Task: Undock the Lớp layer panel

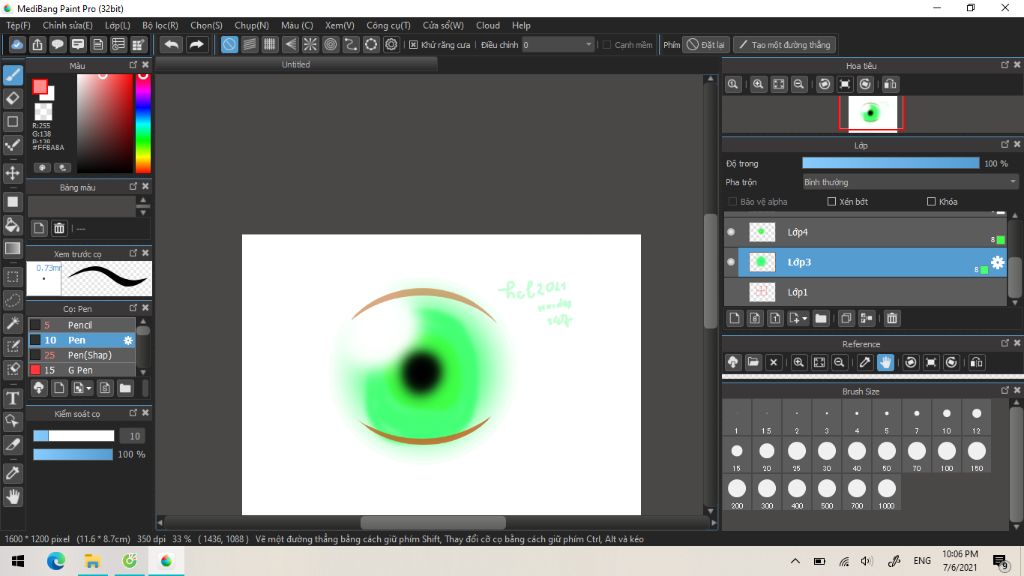Action: [1004, 144]
